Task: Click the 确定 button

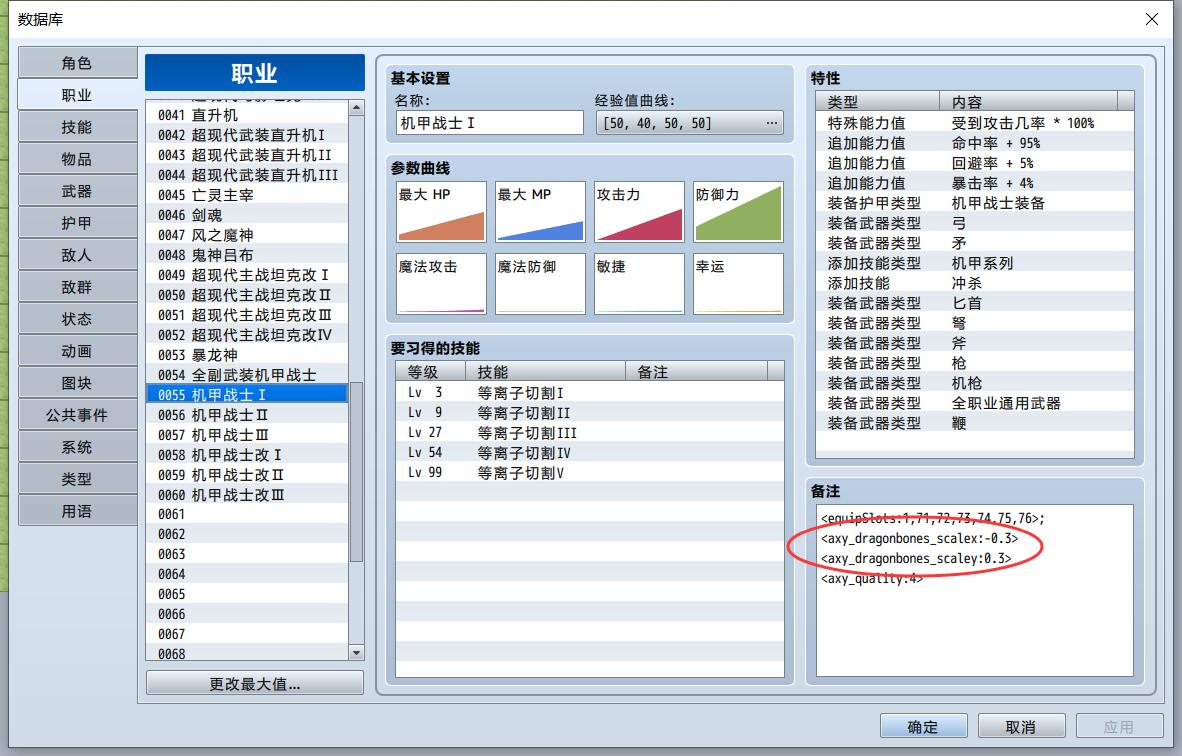Action: pyautogui.click(x=923, y=727)
